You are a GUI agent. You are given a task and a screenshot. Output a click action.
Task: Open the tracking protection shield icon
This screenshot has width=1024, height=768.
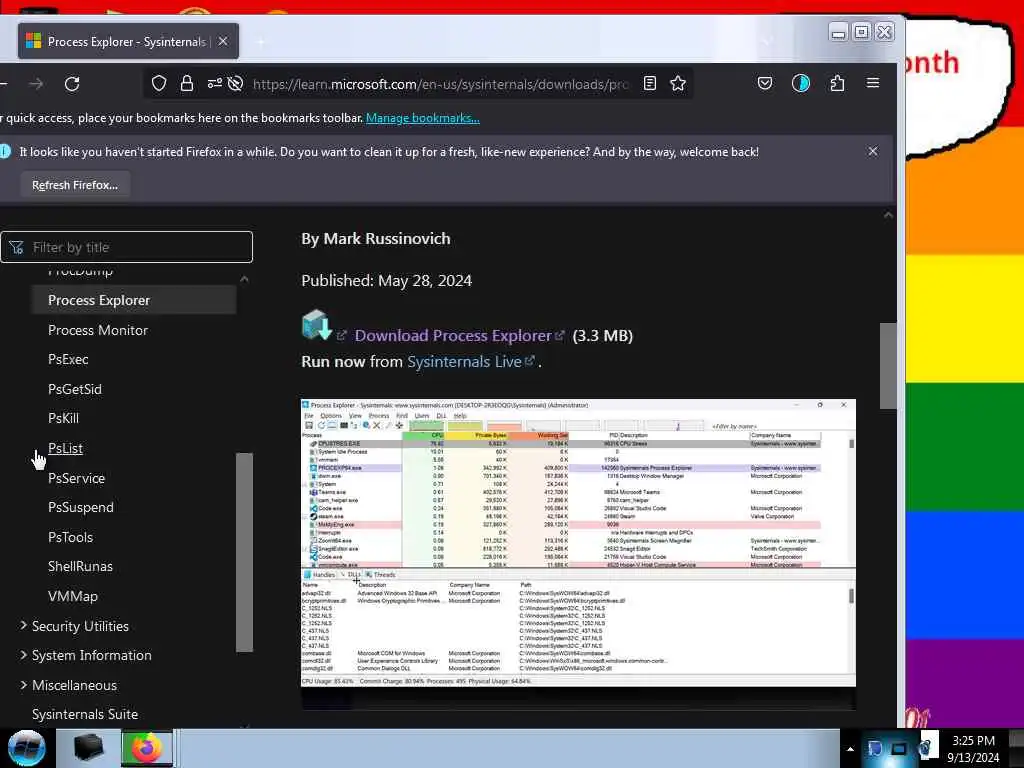coord(159,84)
